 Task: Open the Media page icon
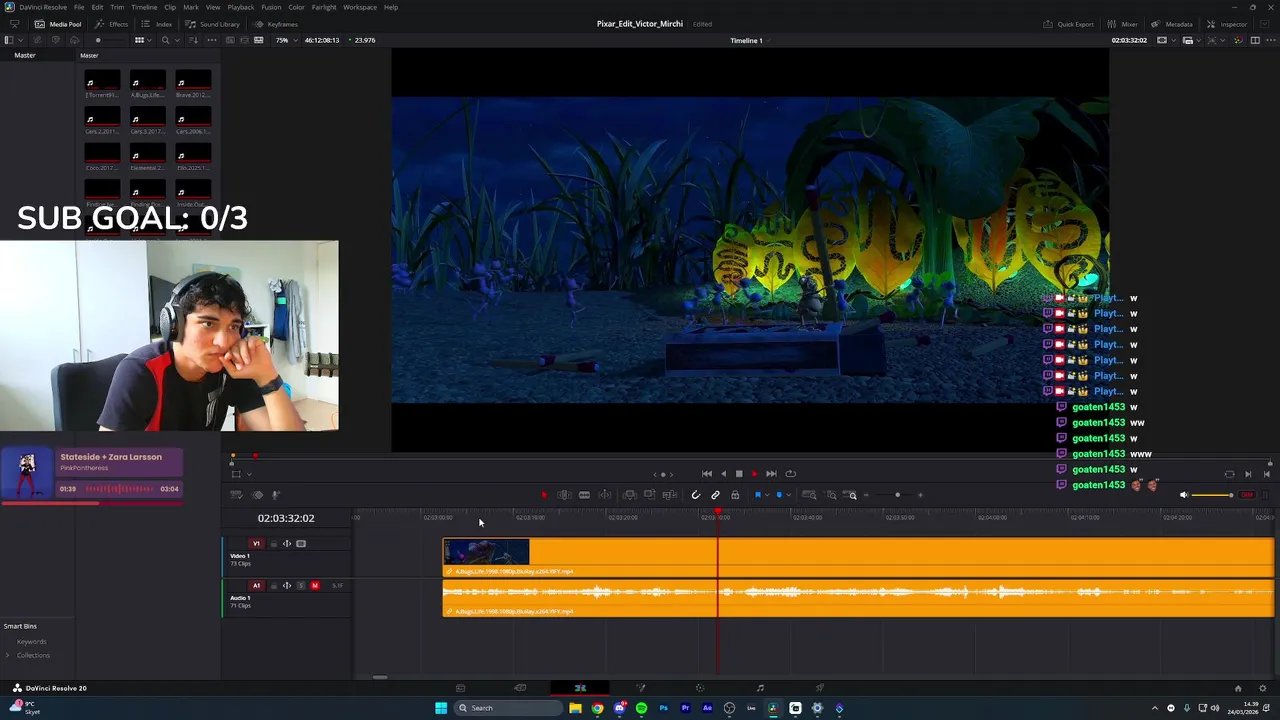tap(460, 688)
